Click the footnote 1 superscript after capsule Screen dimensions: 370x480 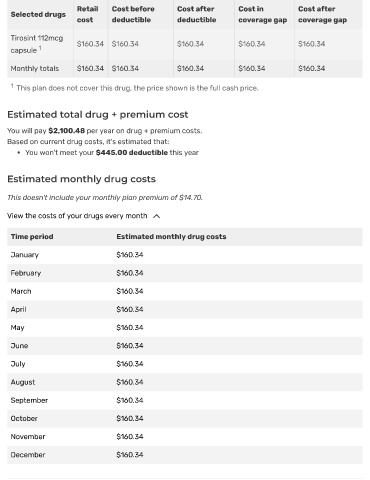point(40,48)
